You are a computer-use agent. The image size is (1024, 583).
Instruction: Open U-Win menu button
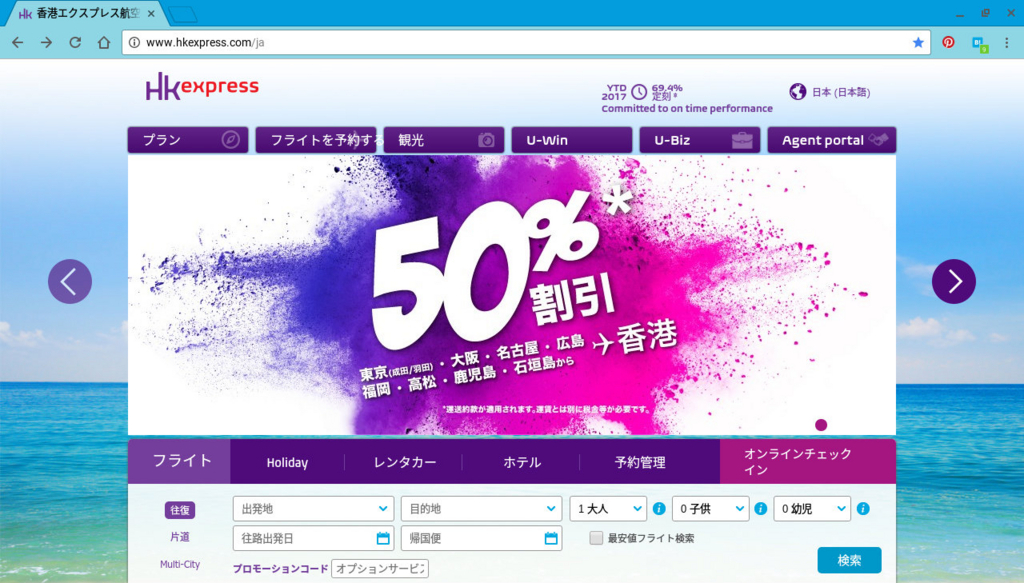[572, 140]
